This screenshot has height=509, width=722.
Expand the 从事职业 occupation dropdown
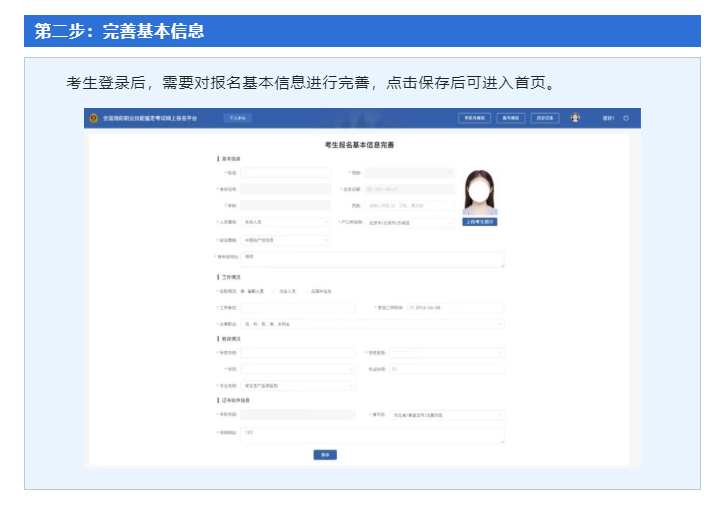(x=372, y=324)
